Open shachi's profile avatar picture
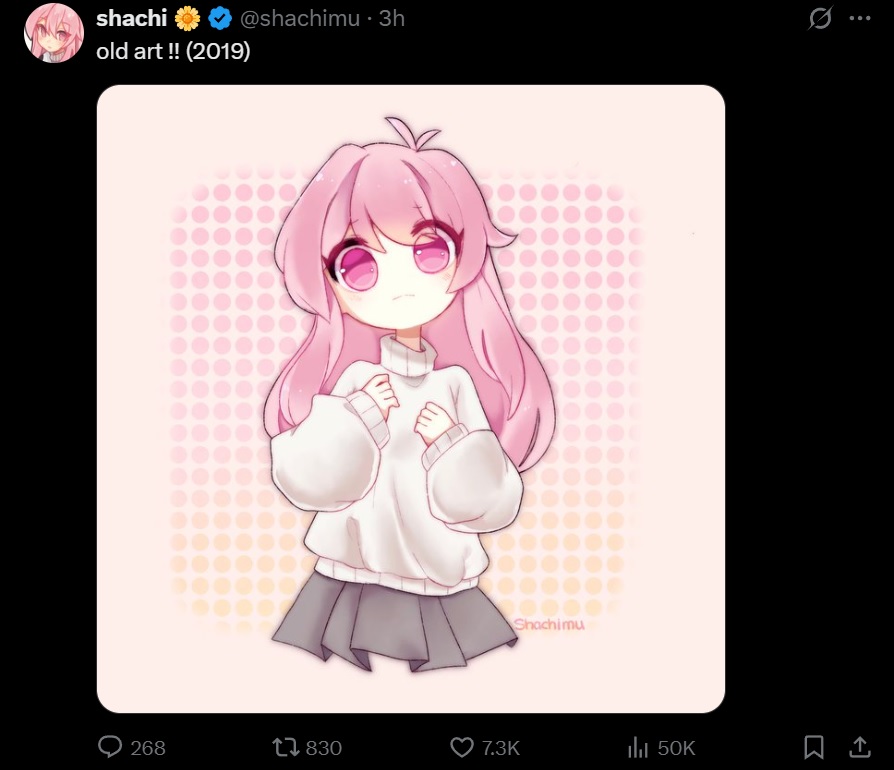Image resolution: width=894 pixels, height=770 pixels. point(54,32)
